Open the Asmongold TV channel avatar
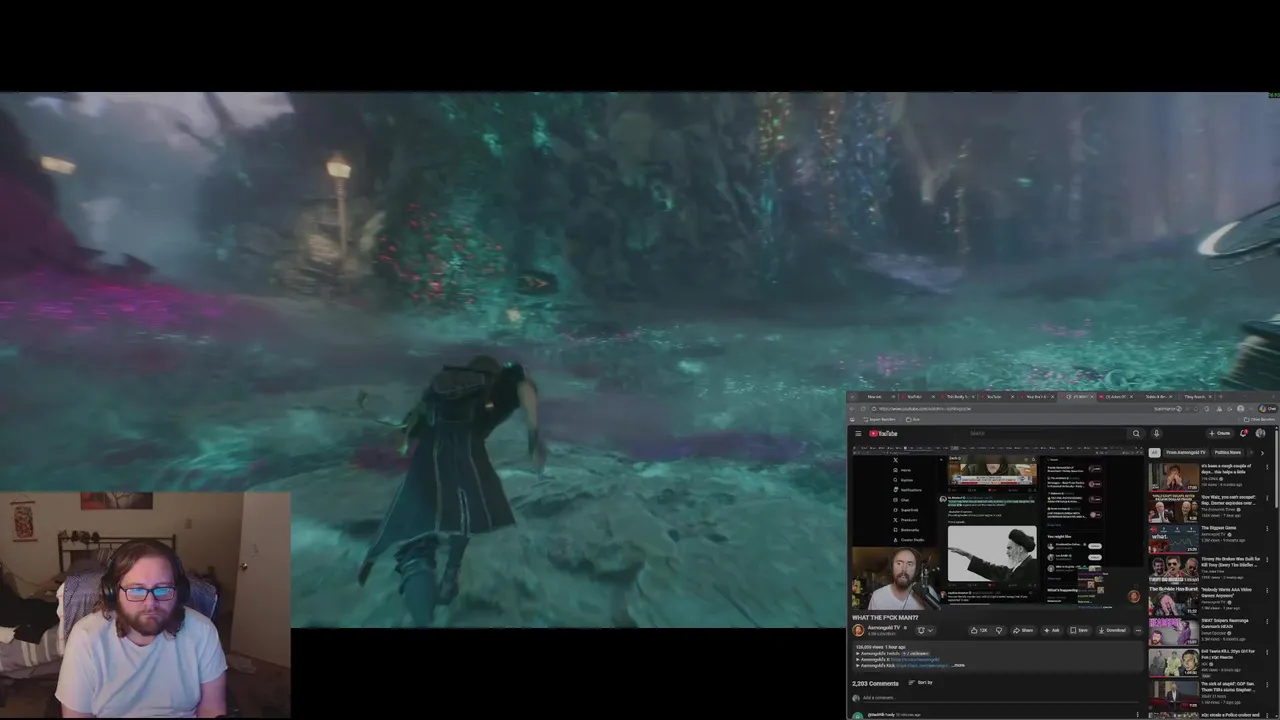 858,630
